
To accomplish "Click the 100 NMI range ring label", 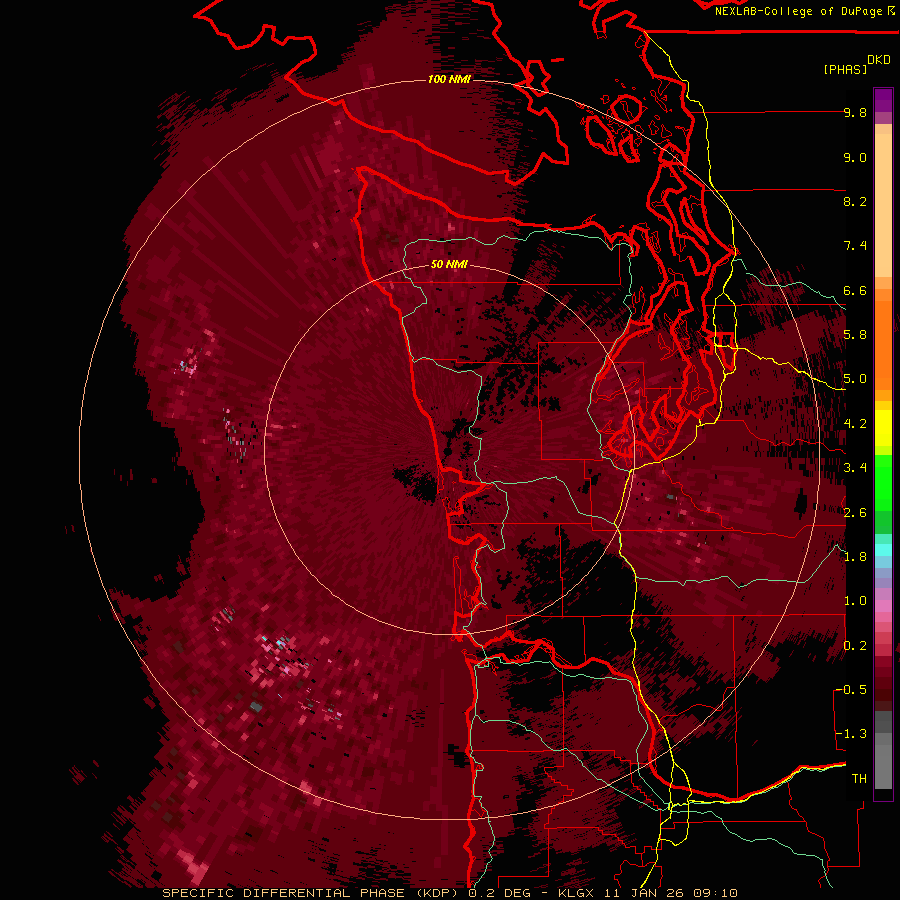I will click(x=449, y=79).
